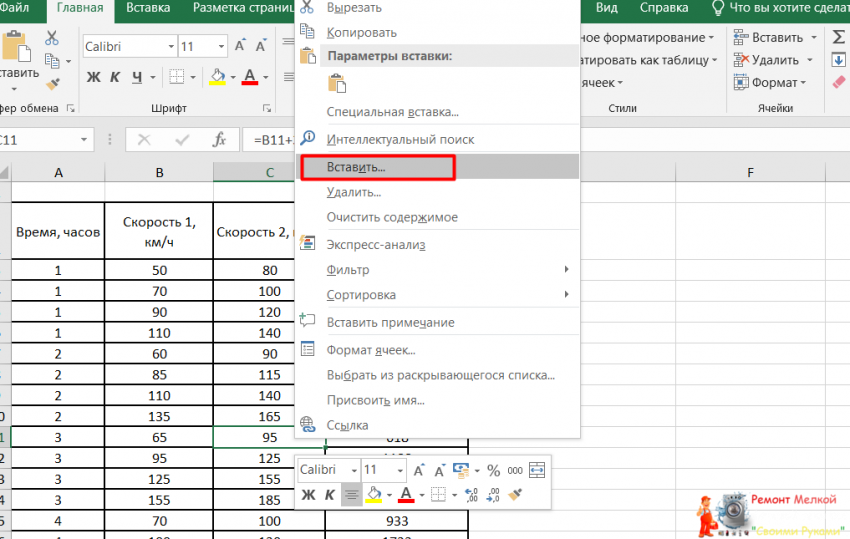Viewport: 850px width, 539px height.
Task: Click the paste option clipboard icon in context menu
Action: point(336,84)
